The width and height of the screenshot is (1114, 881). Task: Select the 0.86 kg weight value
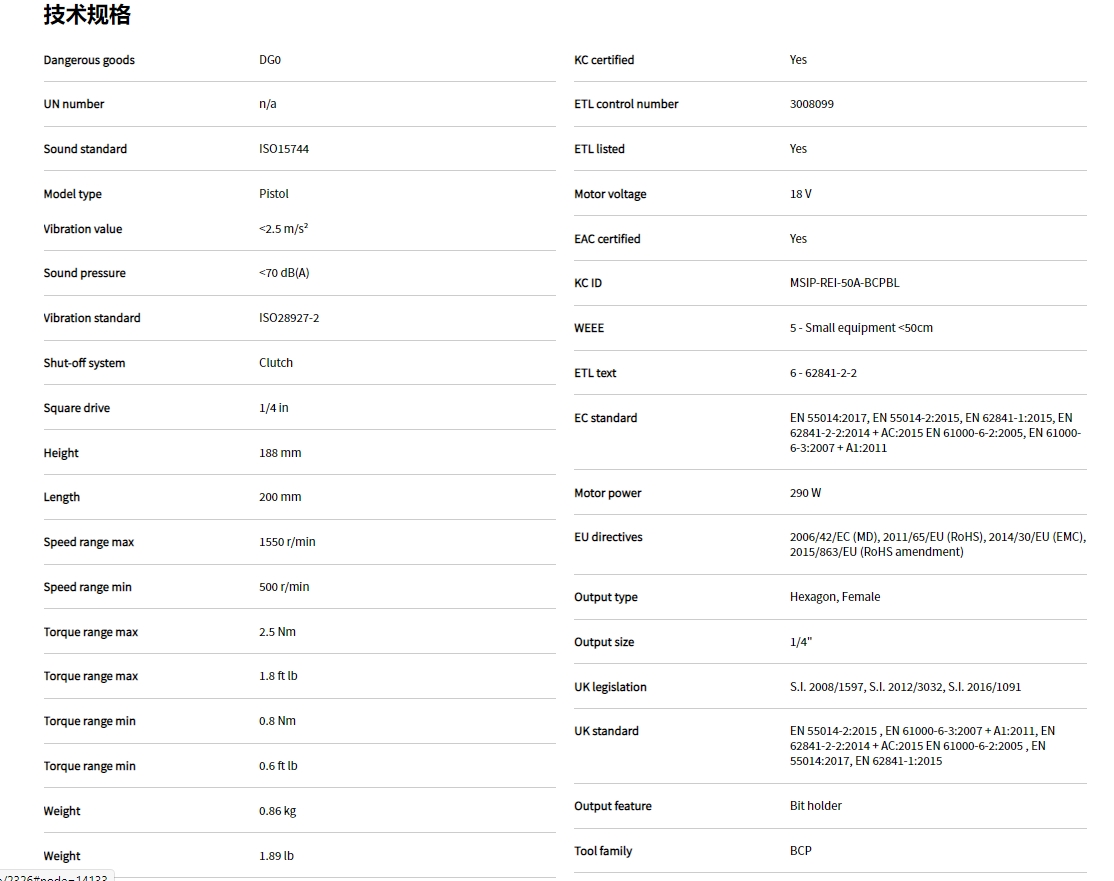click(x=277, y=811)
